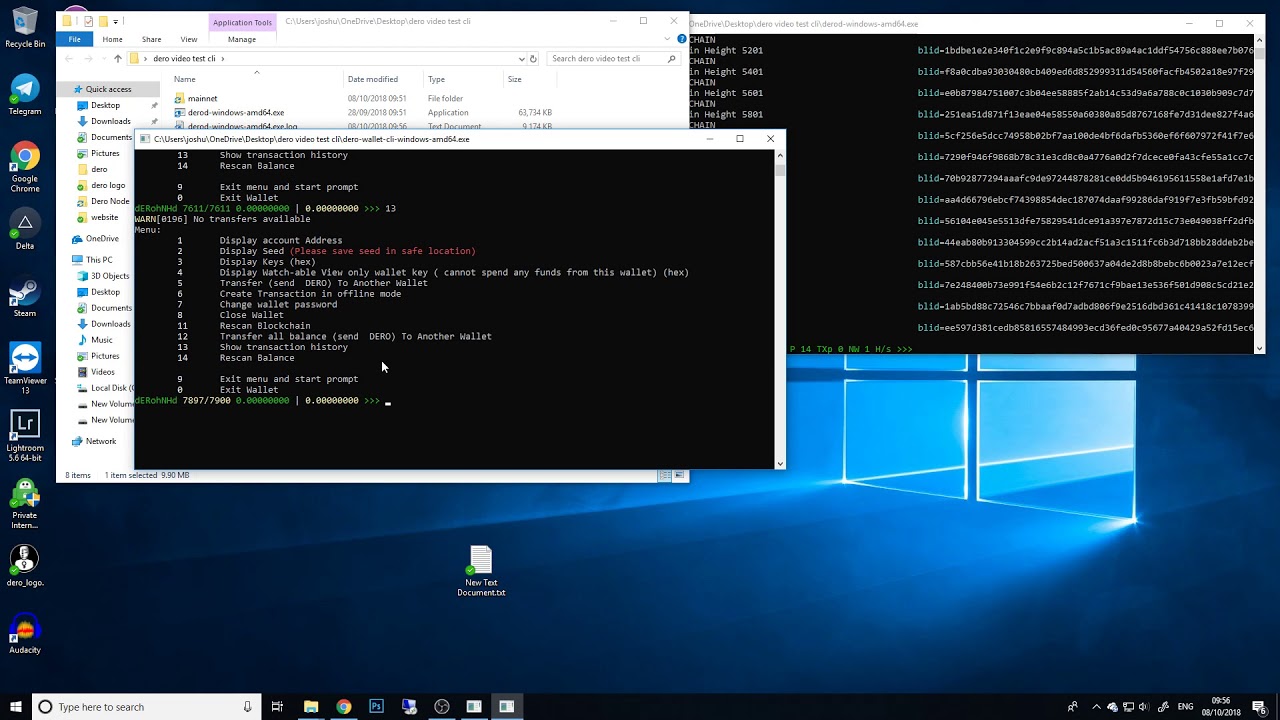Switch to the Home ribbon tab
Viewport: 1280px width, 720px height.
[x=112, y=39]
